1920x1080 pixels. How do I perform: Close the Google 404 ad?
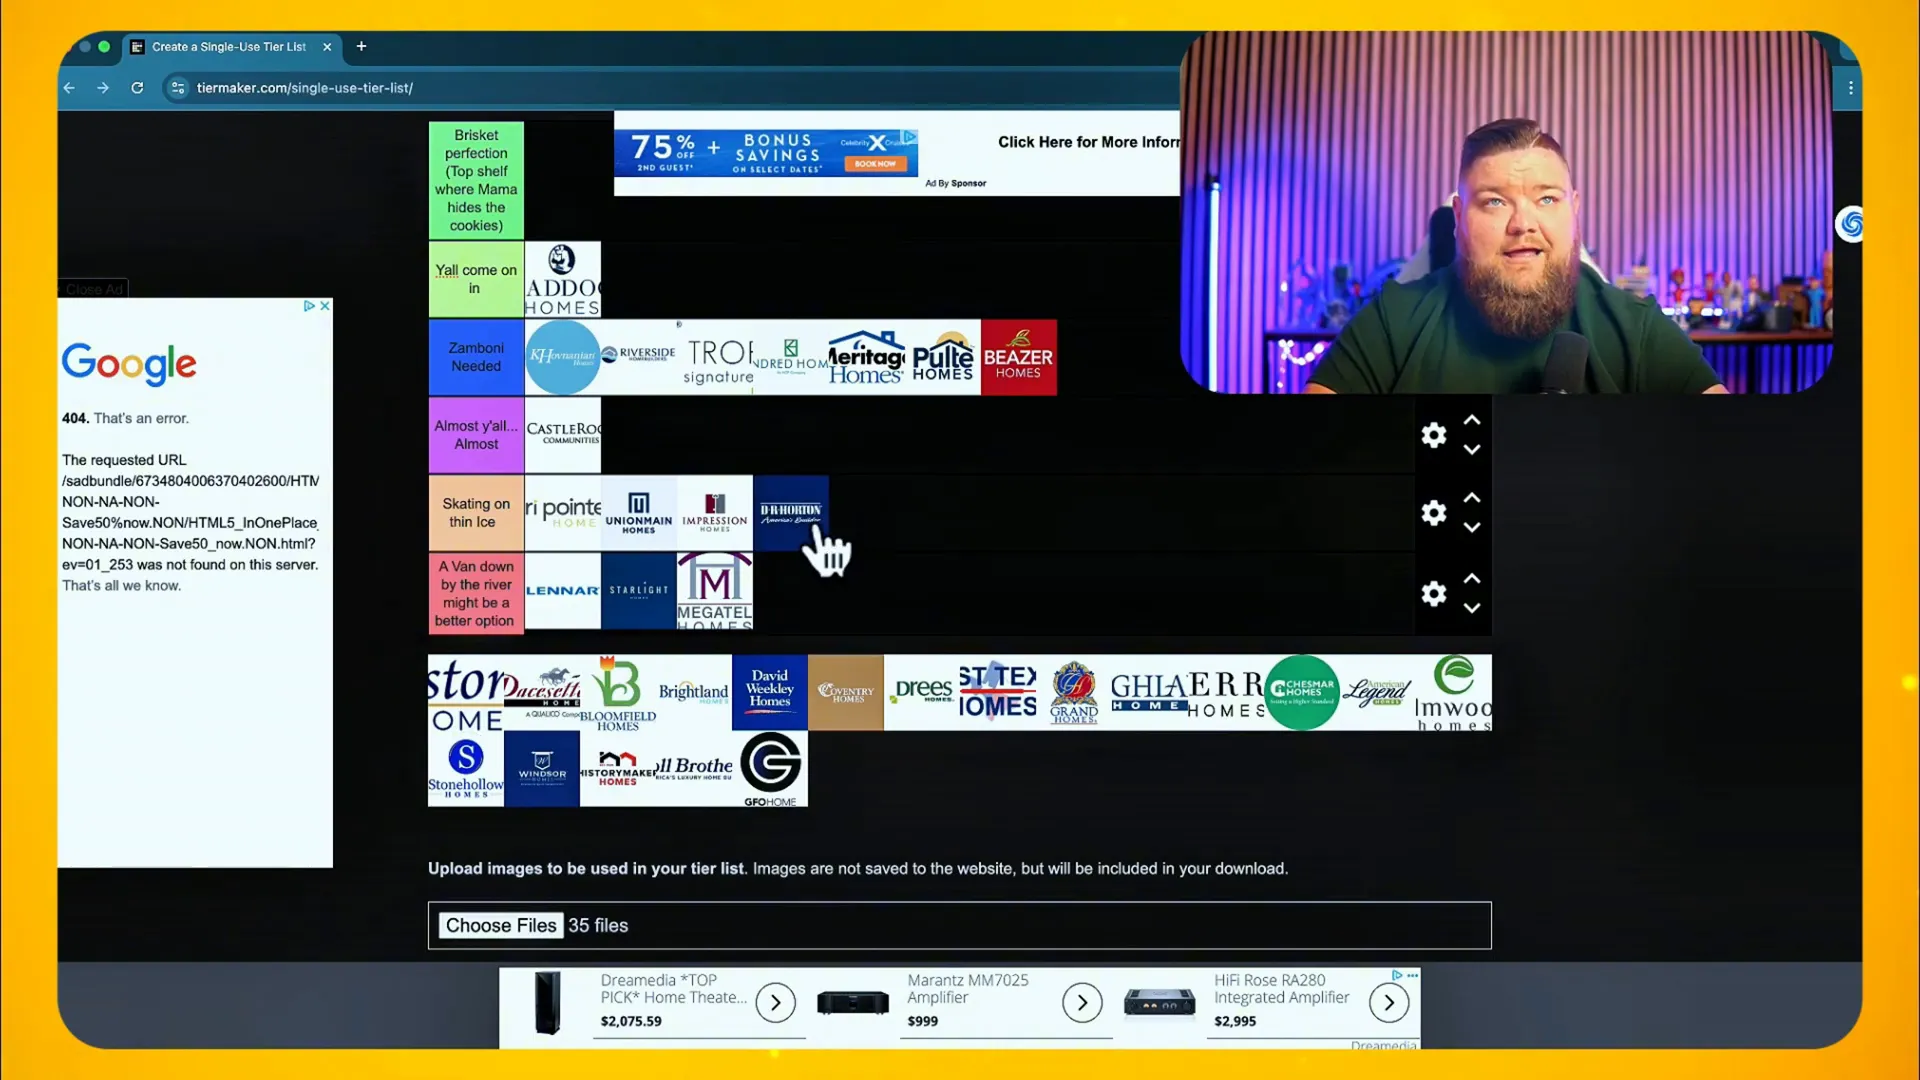[x=325, y=306]
